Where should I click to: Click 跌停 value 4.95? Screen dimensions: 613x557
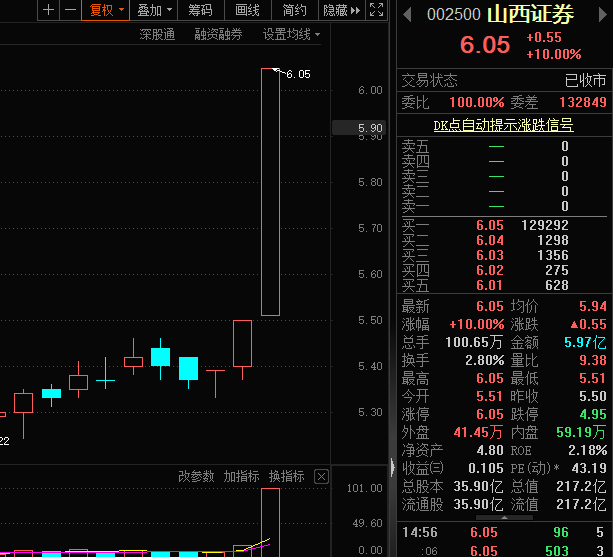(x=593, y=414)
